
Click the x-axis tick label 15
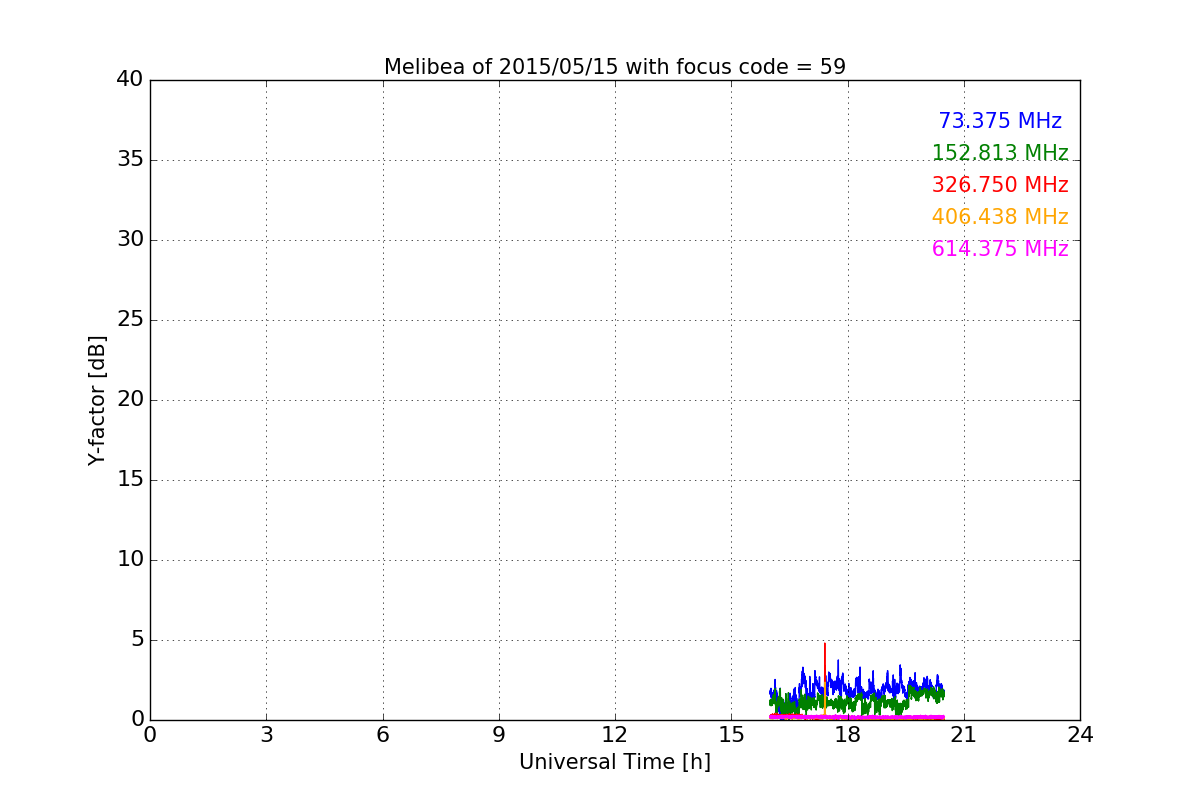point(731,734)
